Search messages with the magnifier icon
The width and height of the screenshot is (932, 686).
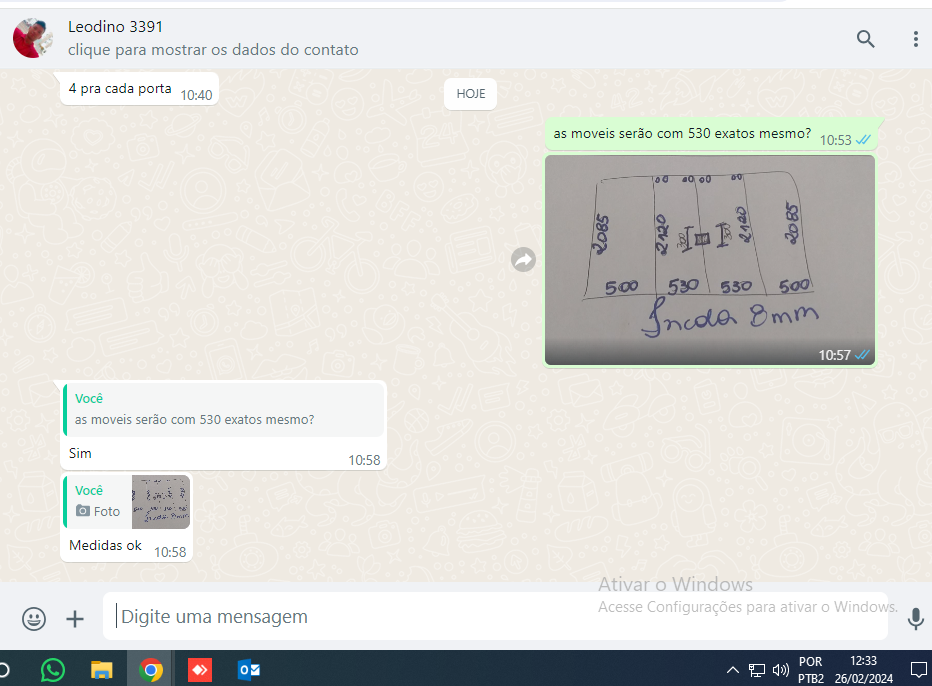pyautogui.click(x=865, y=39)
